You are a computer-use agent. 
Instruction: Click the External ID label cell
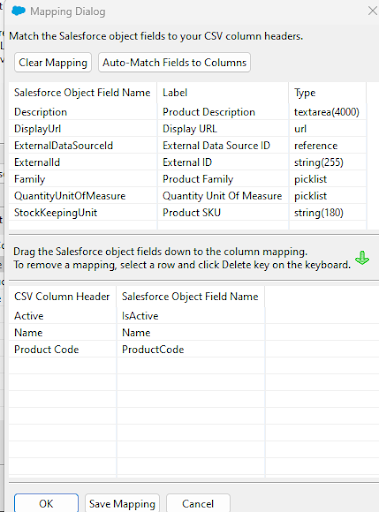(223, 162)
